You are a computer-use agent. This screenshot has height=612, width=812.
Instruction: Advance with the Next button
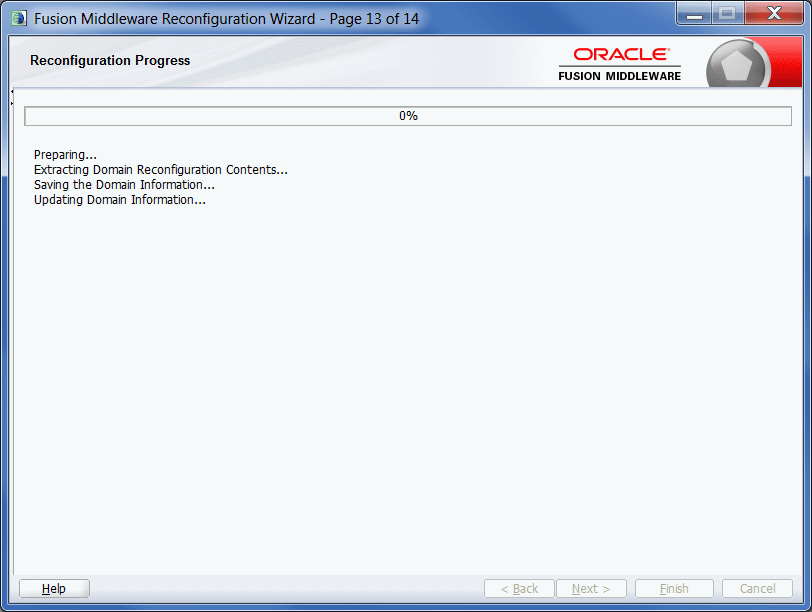tap(591, 589)
